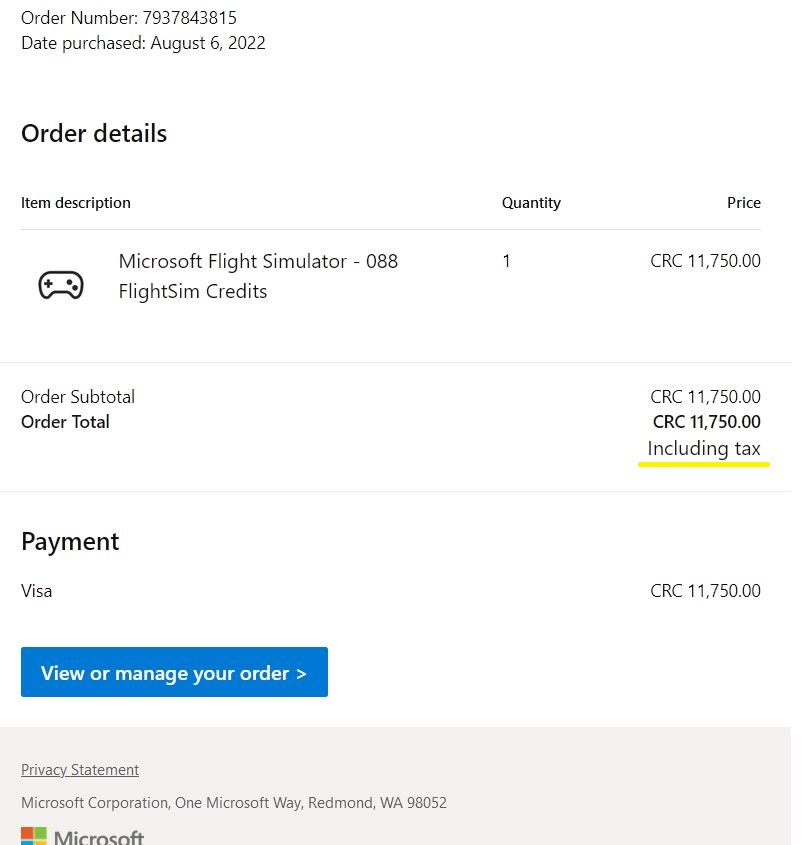Click the Item description column header
803x845 pixels.
pos(75,203)
